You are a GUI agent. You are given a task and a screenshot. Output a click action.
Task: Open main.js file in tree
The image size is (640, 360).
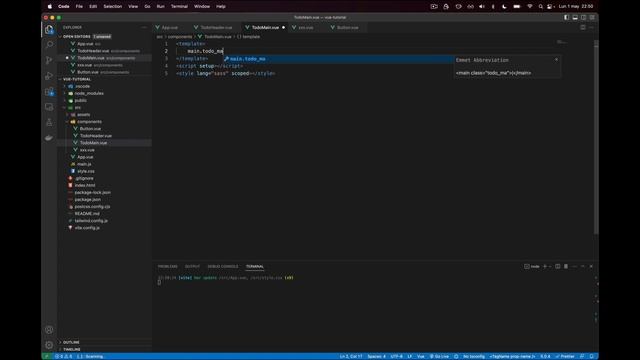pyautogui.click(x=84, y=164)
